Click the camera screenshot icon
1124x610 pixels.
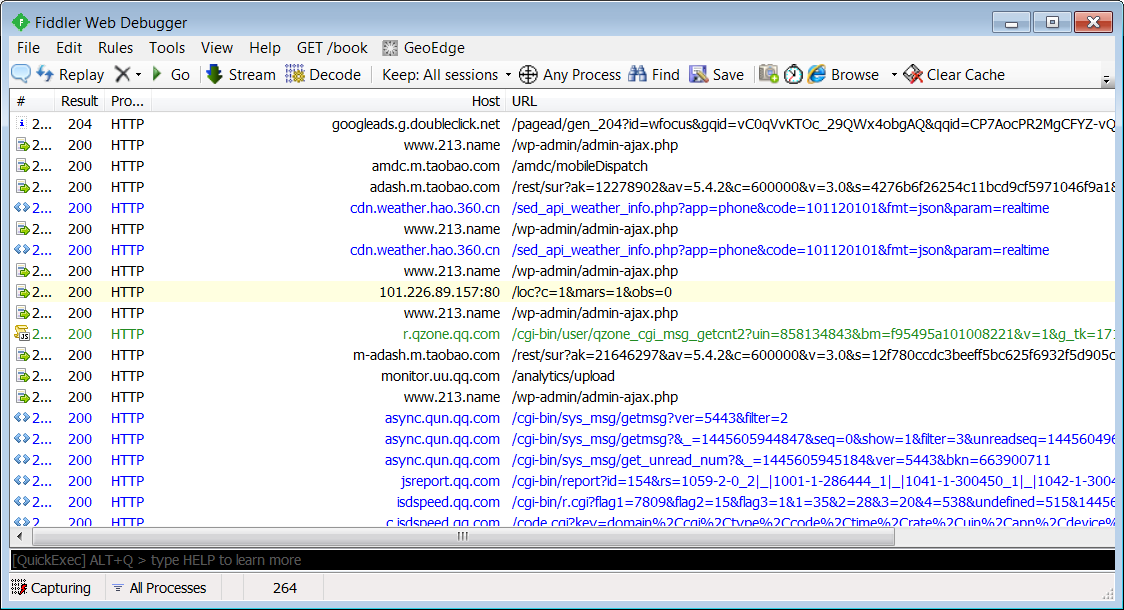pos(768,74)
